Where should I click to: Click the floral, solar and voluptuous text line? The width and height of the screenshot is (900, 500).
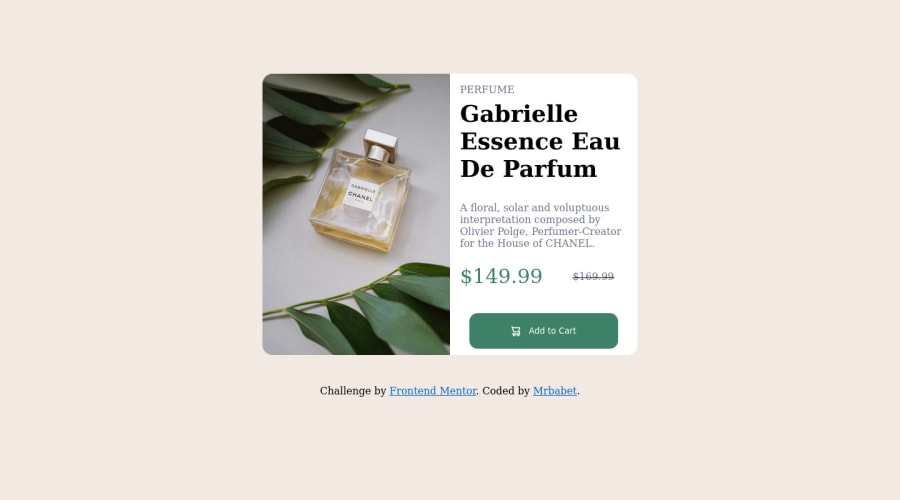pos(534,208)
